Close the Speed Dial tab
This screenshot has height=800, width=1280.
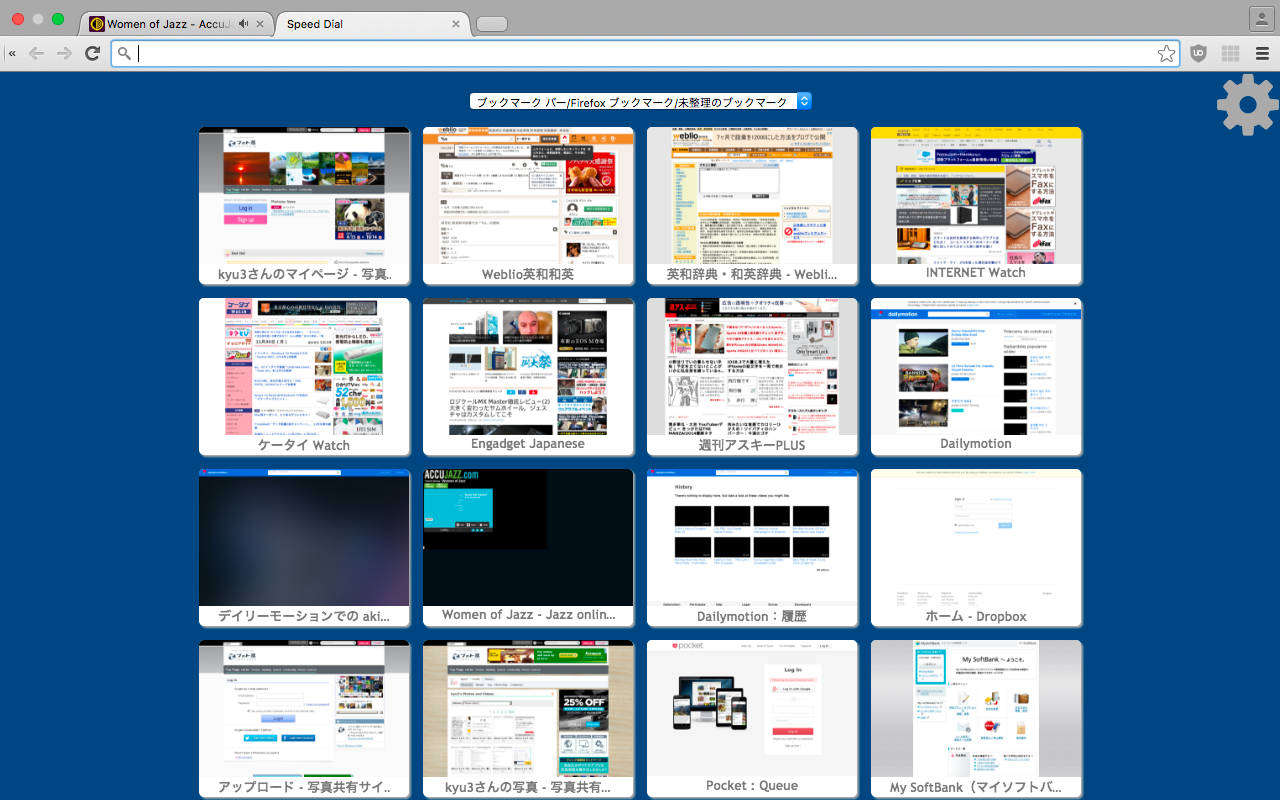pos(456,24)
